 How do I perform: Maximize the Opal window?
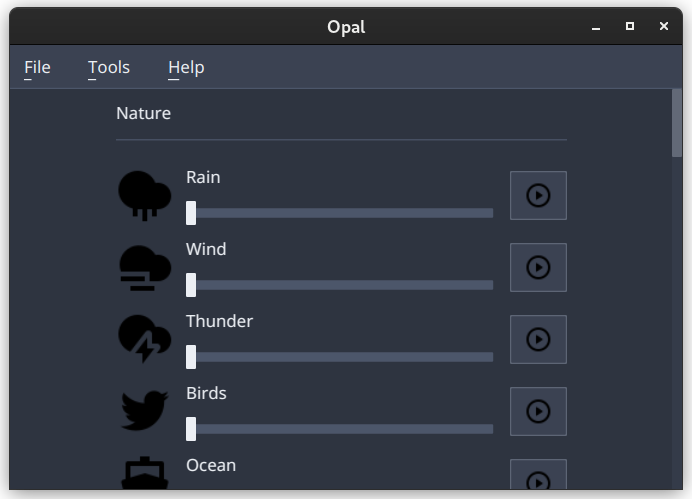pyautogui.click(x=630, y=26)
